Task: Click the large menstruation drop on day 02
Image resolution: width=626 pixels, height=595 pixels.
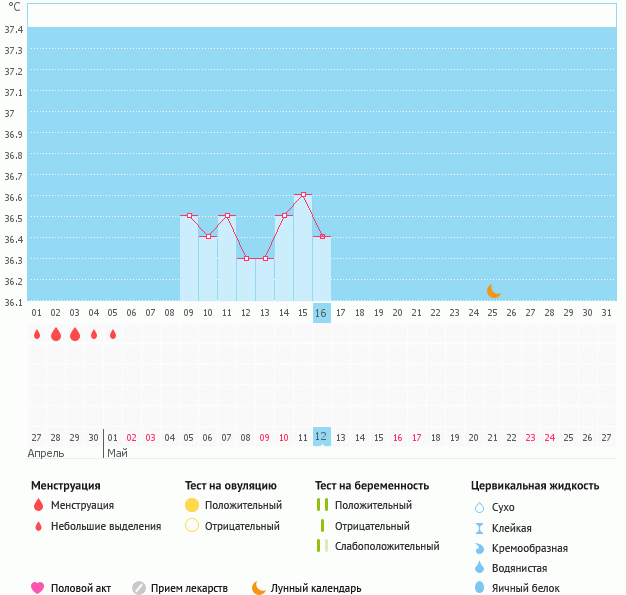Action: click(x=56, y=334)
